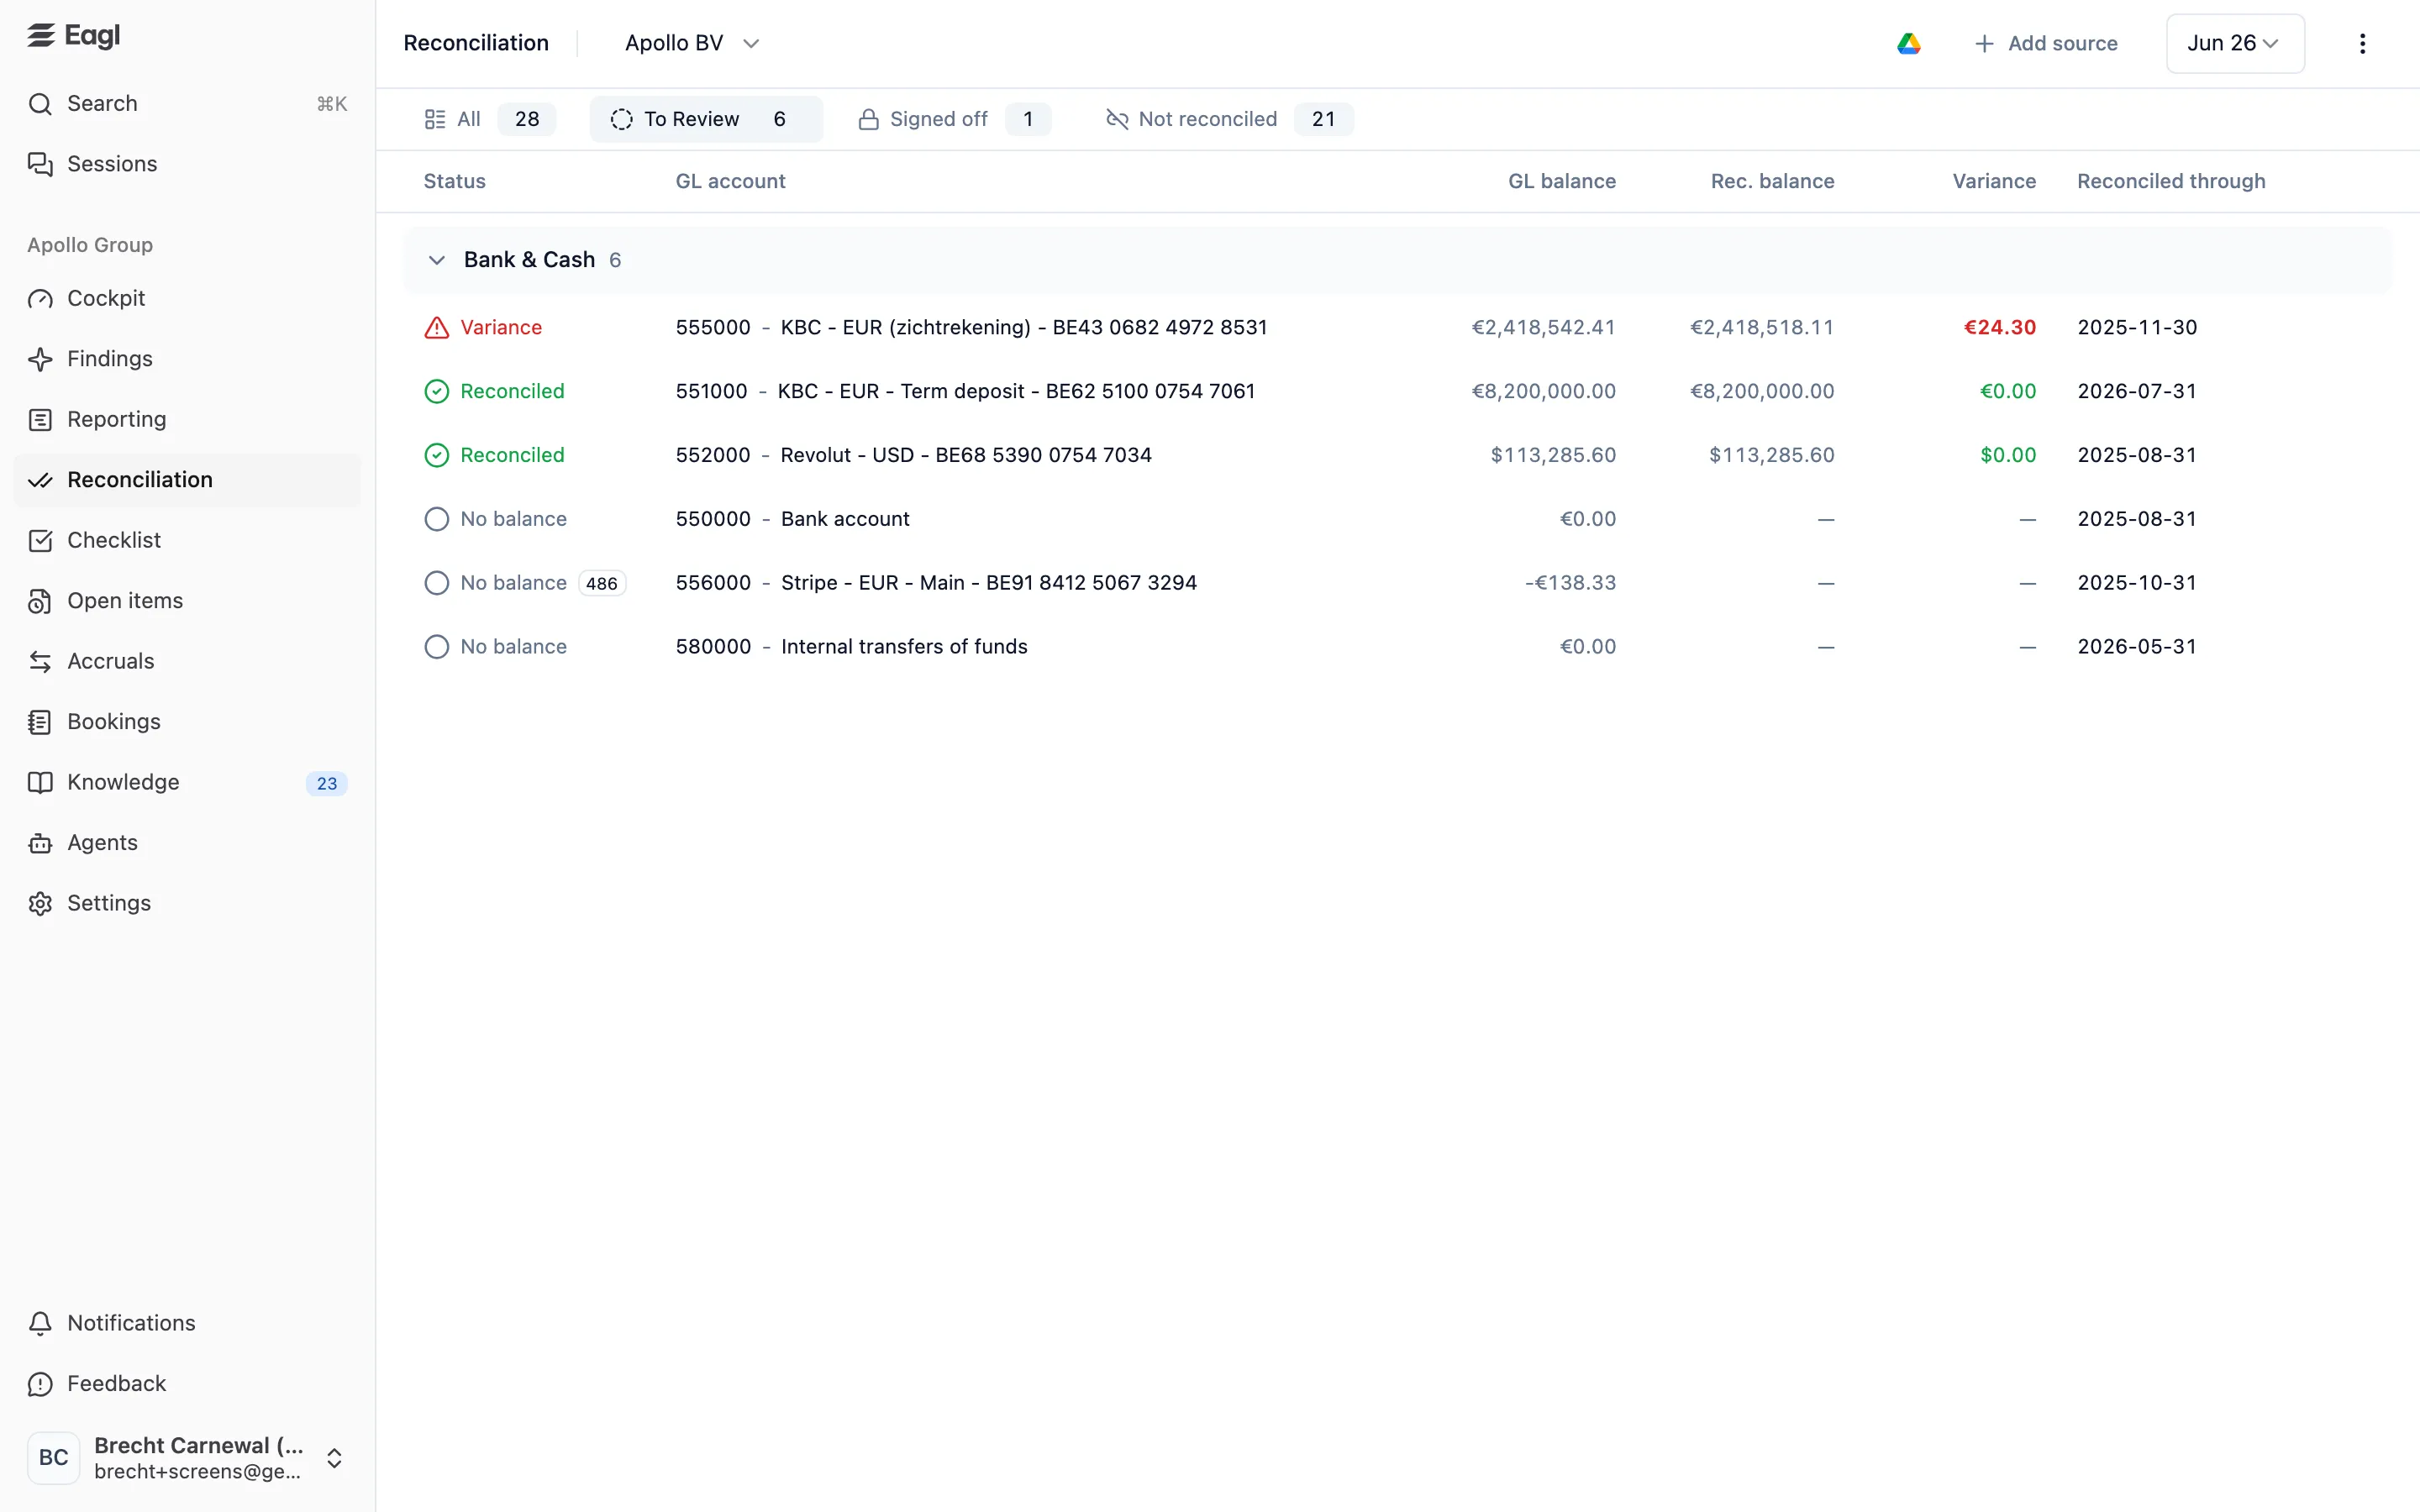Screen dimensions: 2420x1512
Task: Open account 552000 Revolut USD row
Action: [1397, 456]
